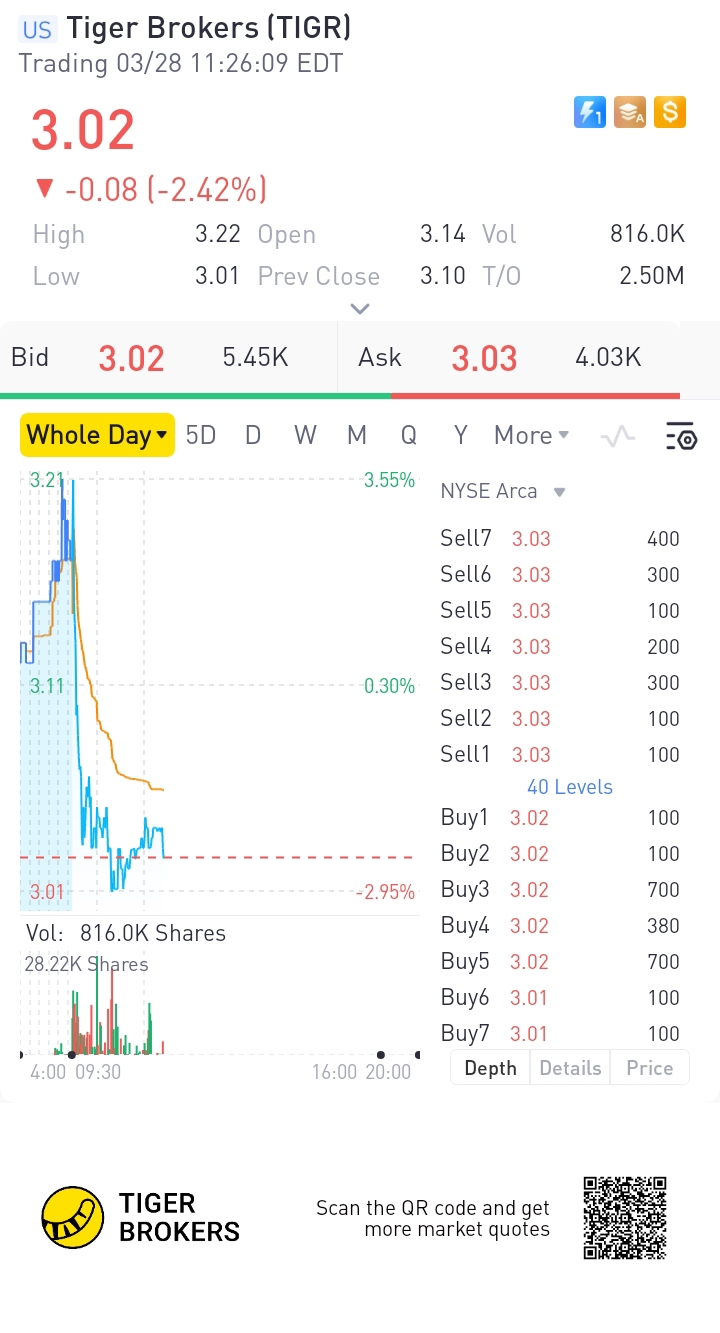This screenshot has height=1333, width=720.
Task: Select the Sell4 order row
Action: [560, 647]
